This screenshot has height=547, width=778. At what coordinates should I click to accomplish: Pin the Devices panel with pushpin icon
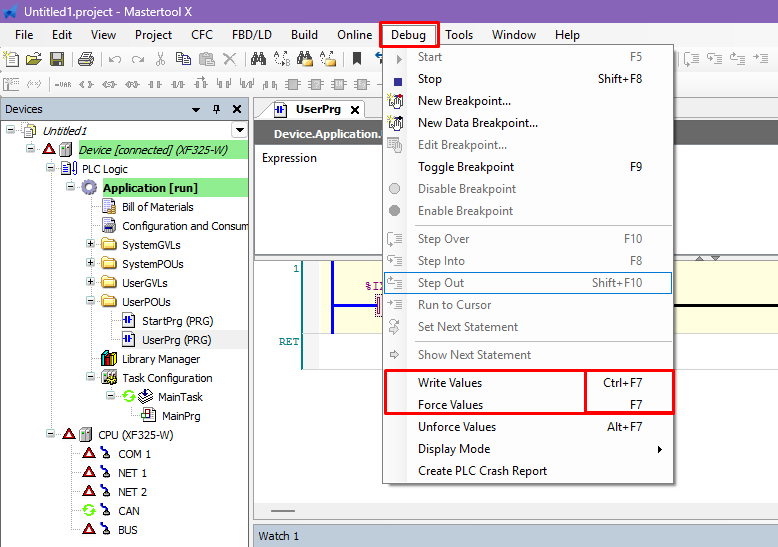(x=217, y=109)
